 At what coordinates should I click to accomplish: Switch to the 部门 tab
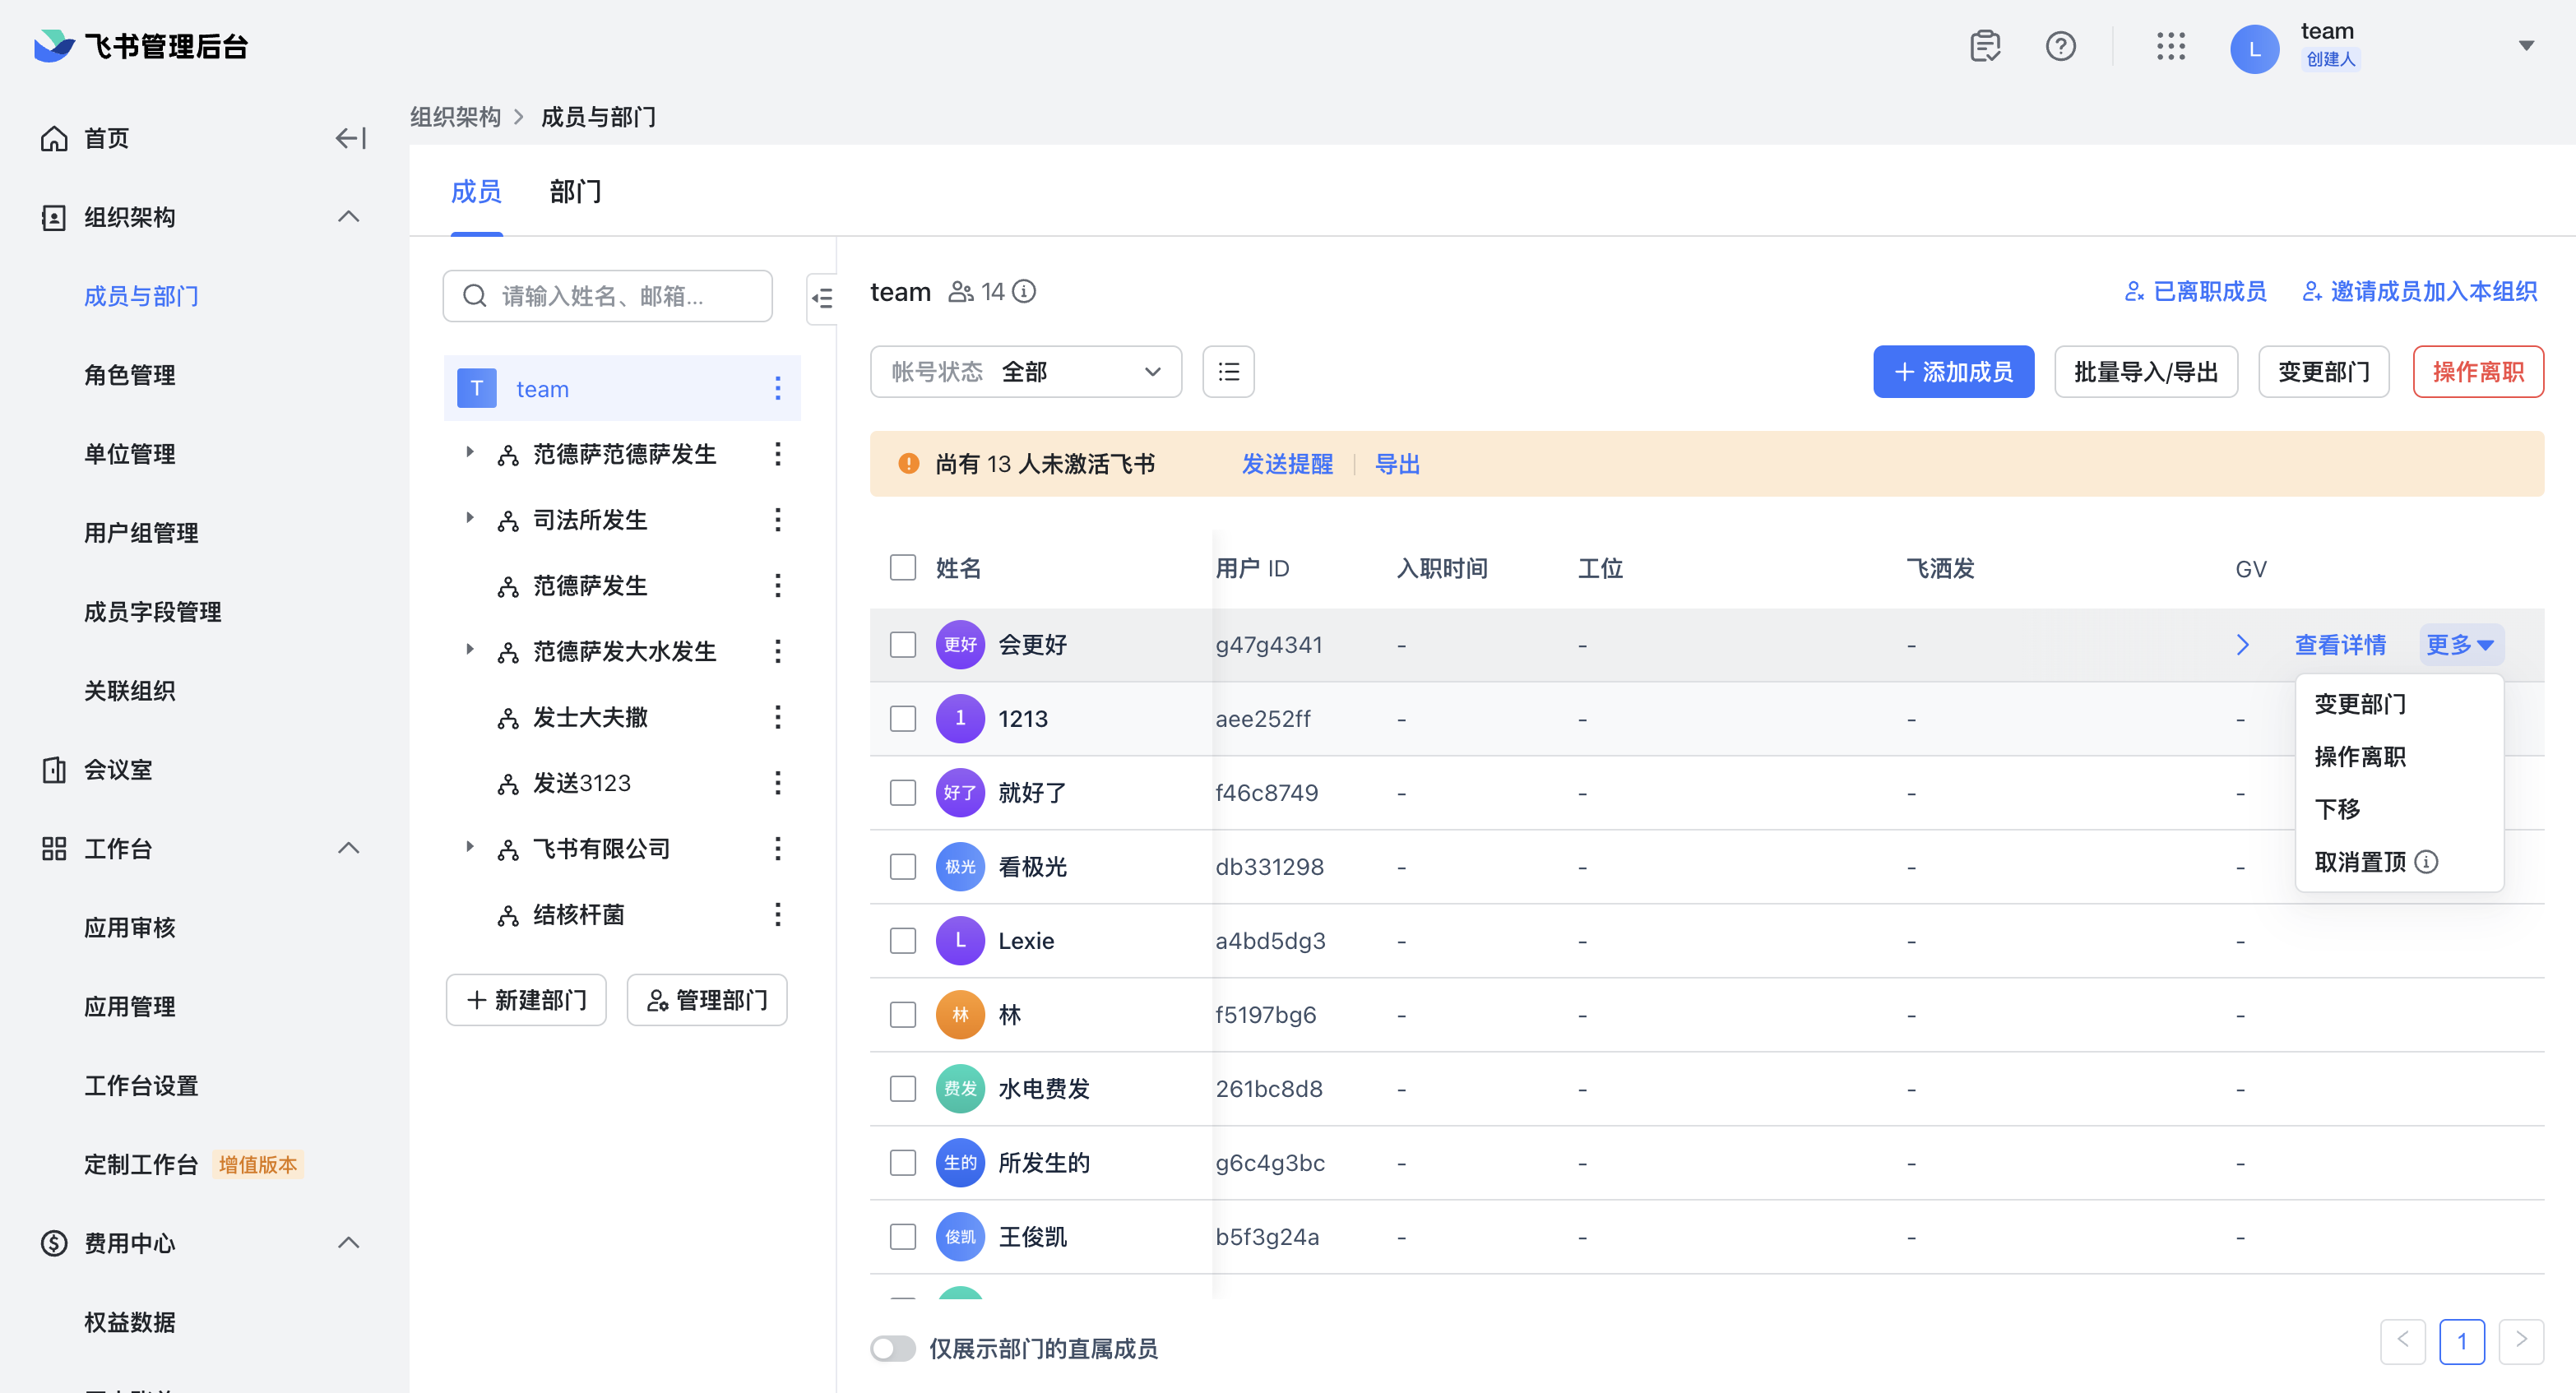point(575,191)
